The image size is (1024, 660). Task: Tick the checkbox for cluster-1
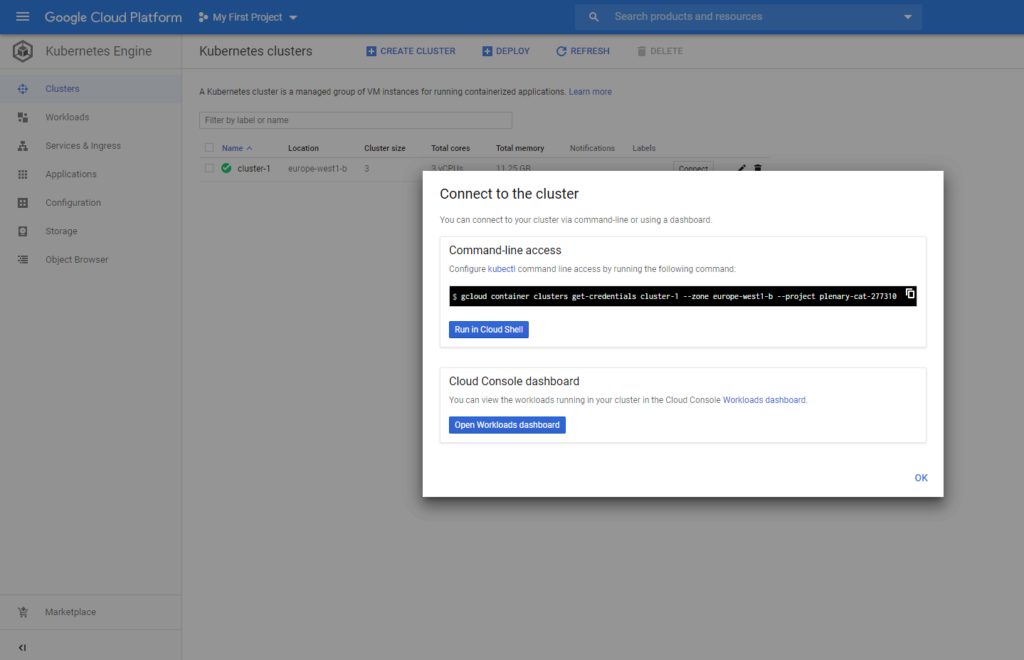tap(209, 168)
